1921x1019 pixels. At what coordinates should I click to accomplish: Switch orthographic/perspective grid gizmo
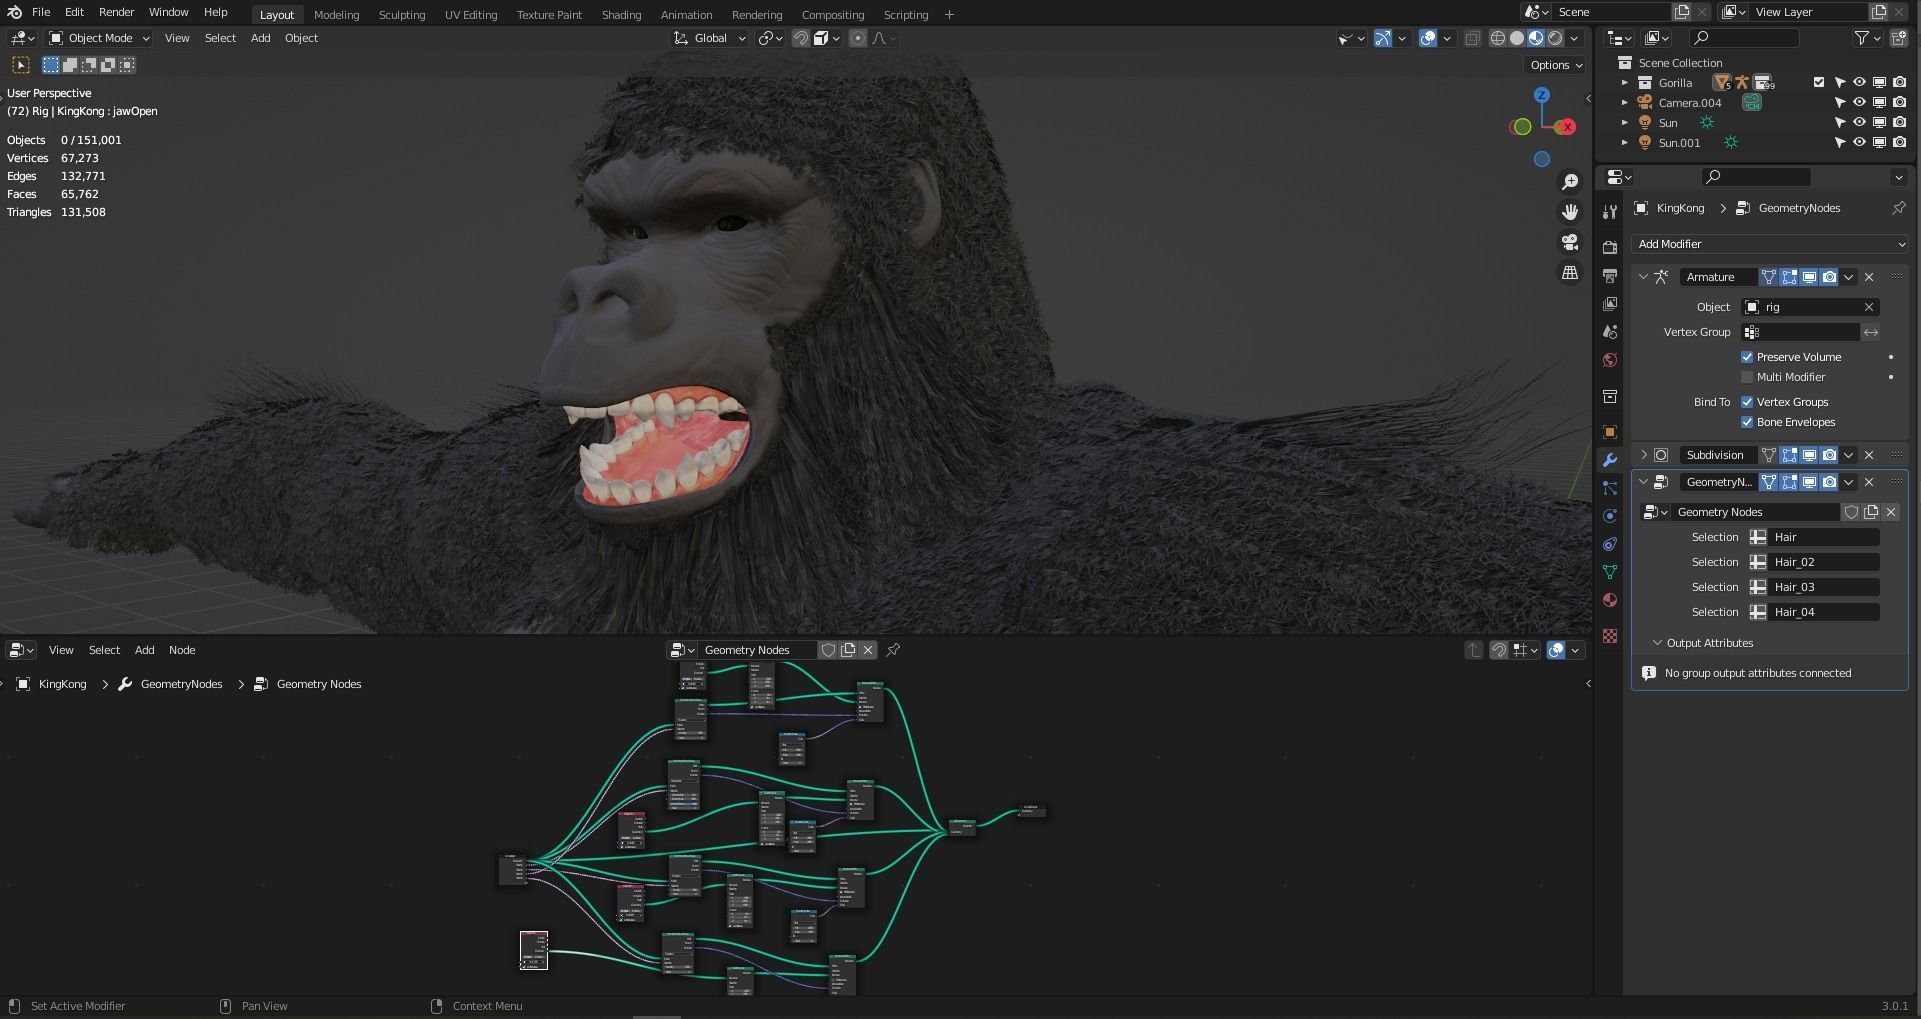tap(1570, 272)
